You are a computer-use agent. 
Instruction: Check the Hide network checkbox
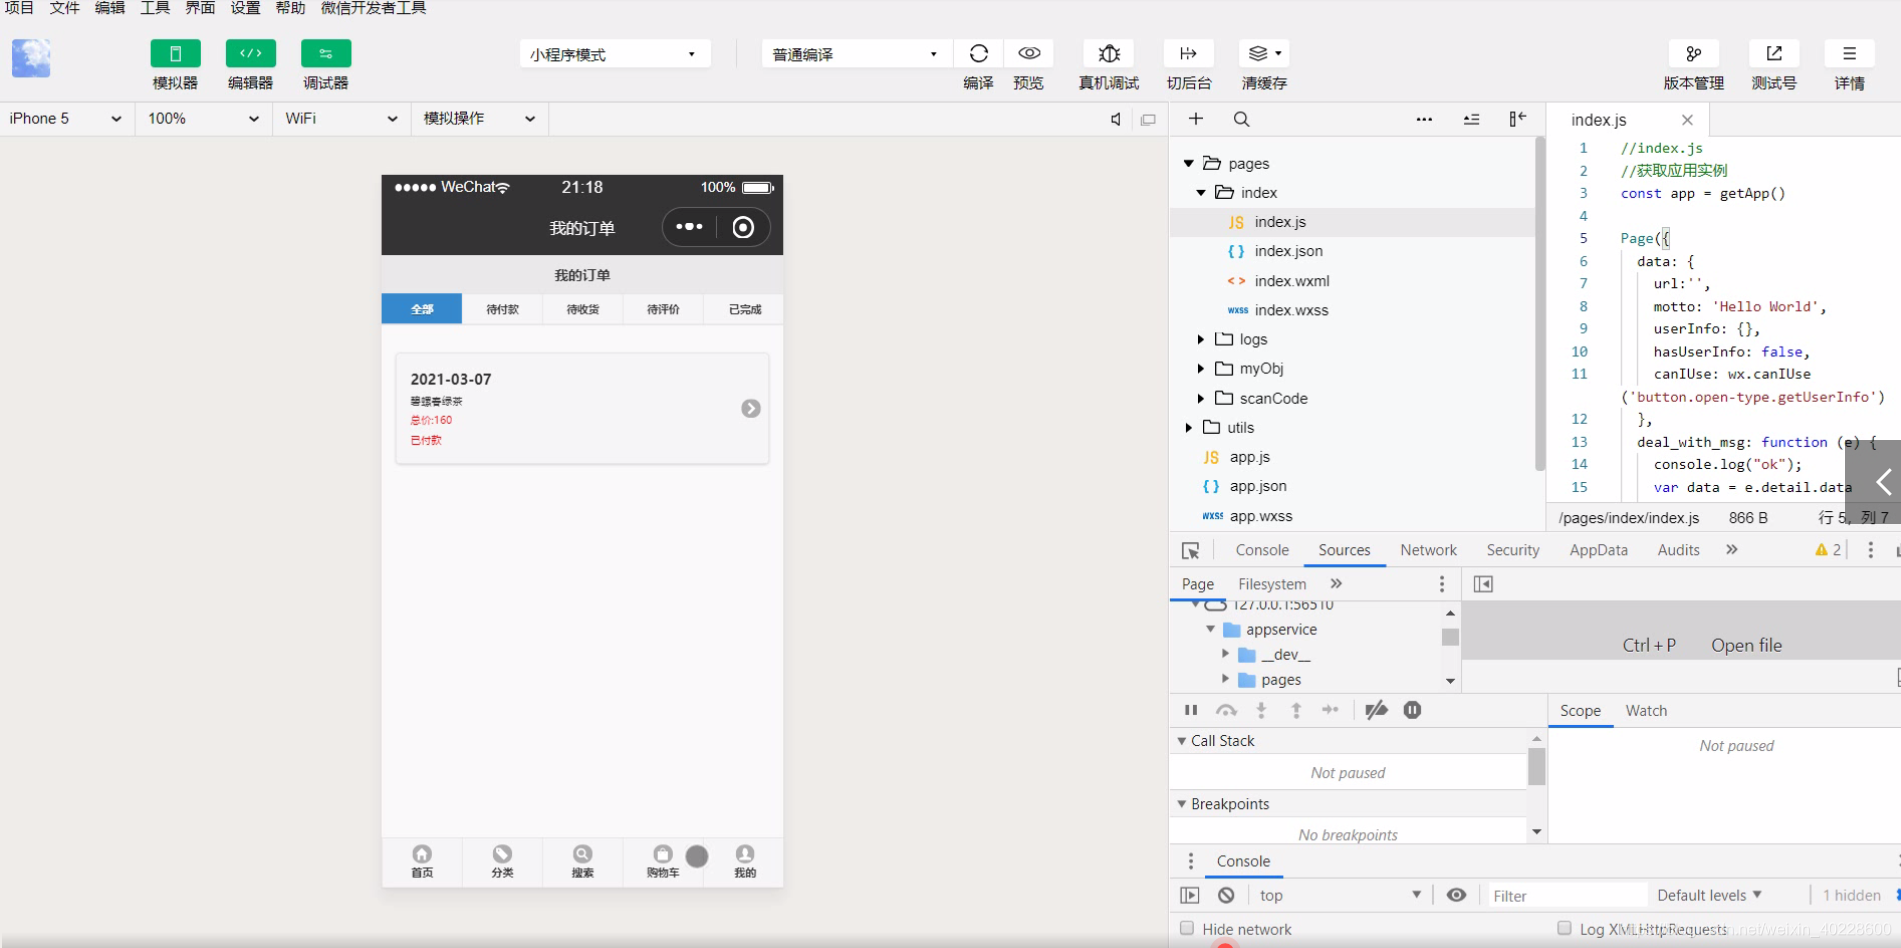click(x=1187, y=928)
